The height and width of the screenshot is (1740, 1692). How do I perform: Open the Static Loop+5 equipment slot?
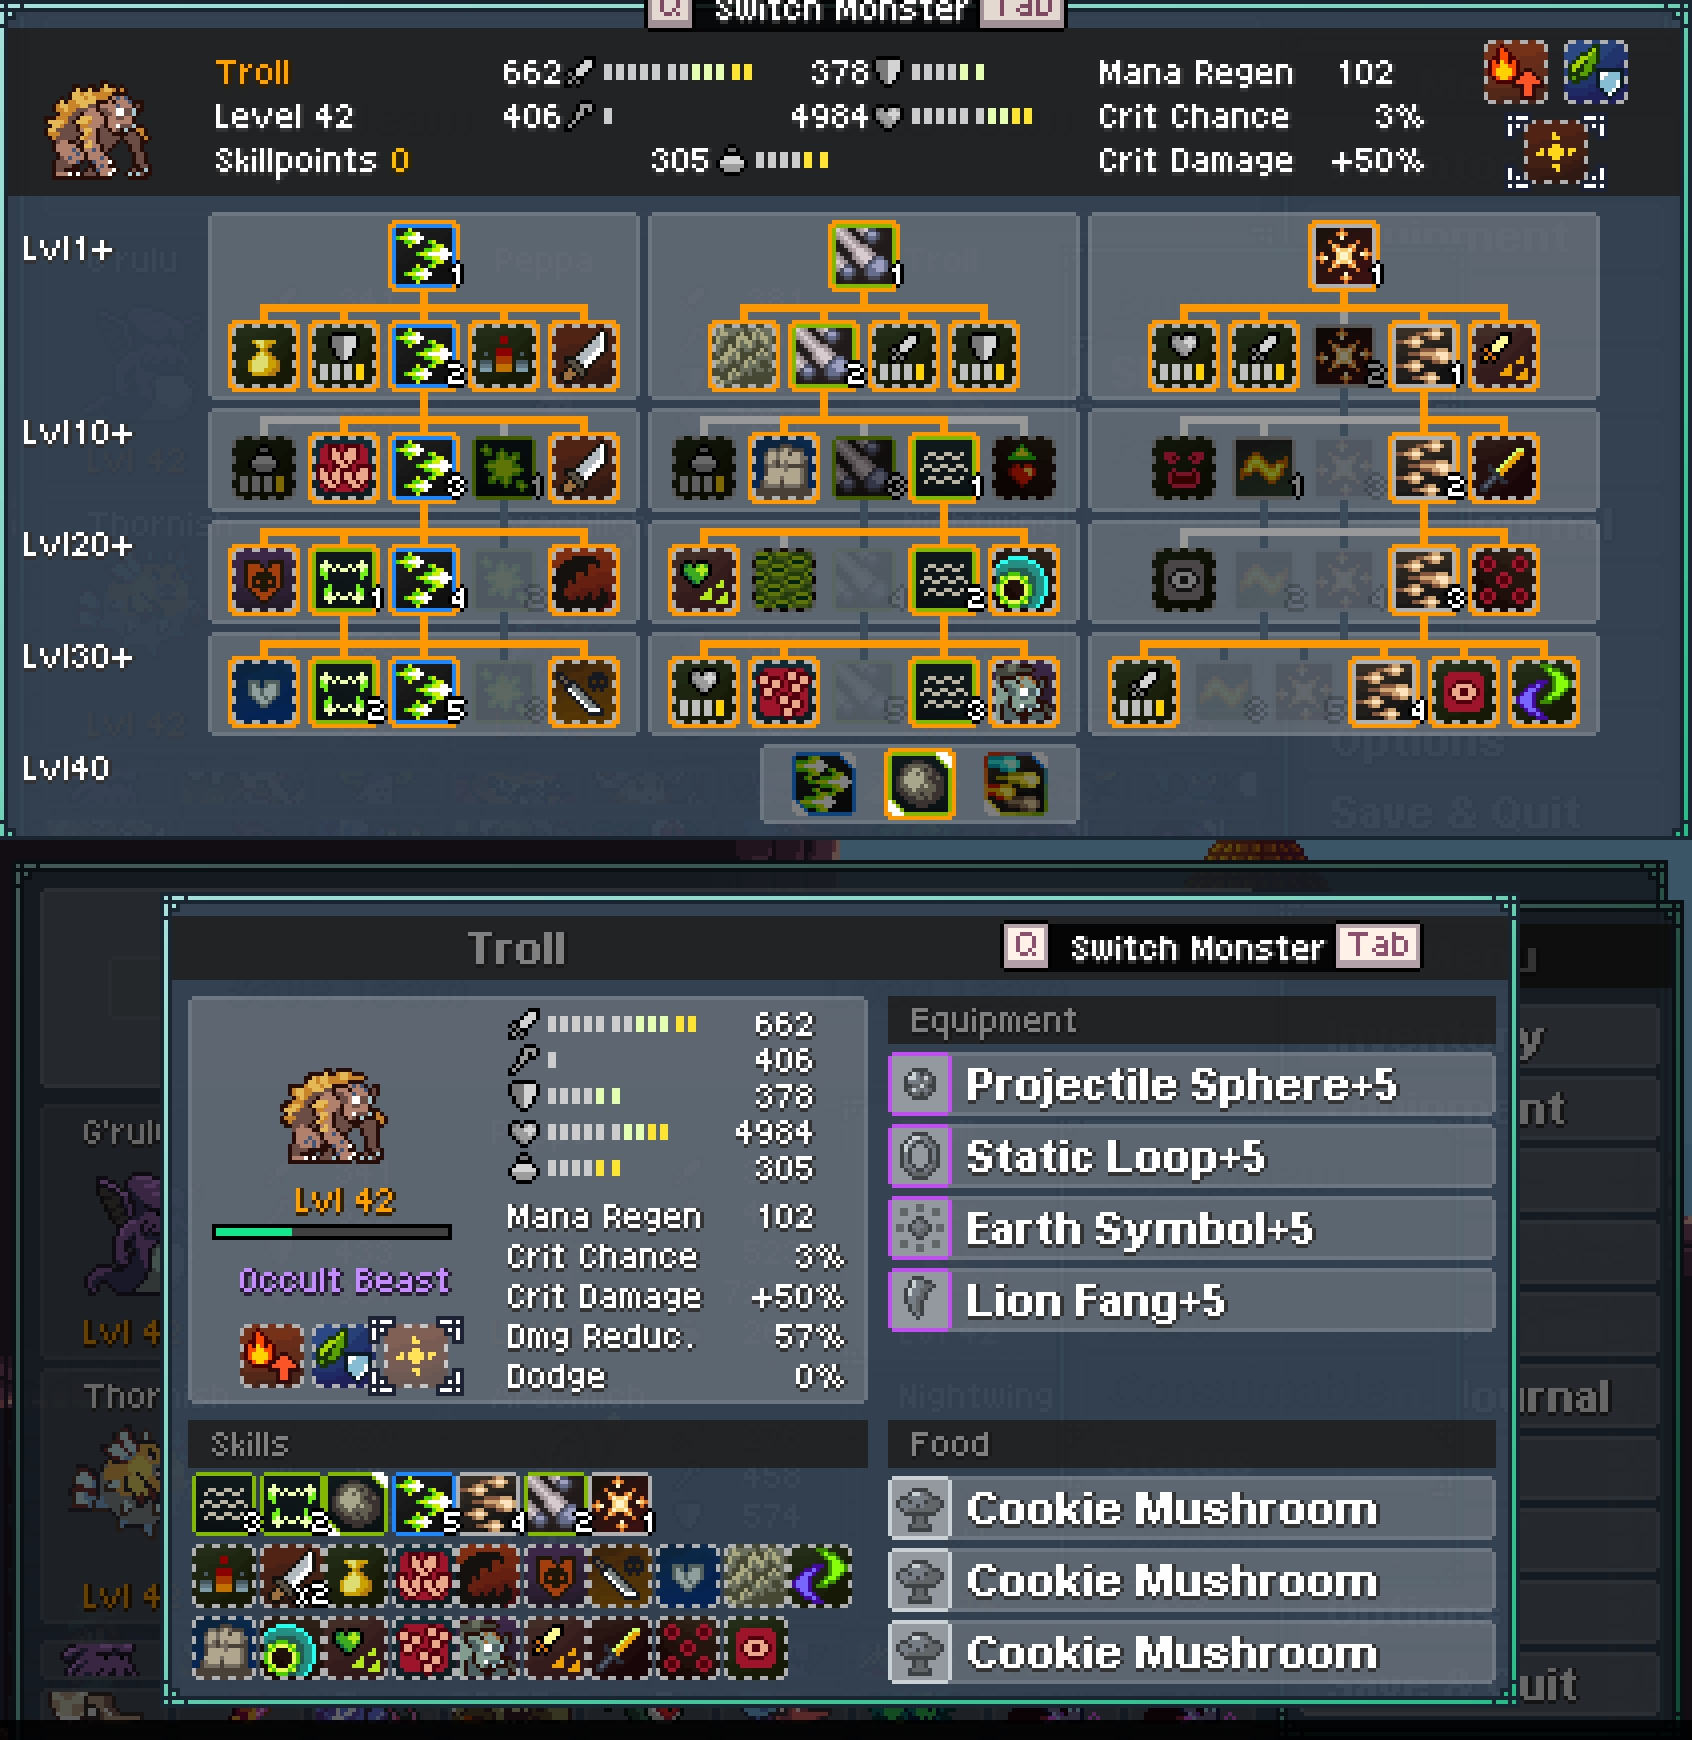pos(1192,1157)
